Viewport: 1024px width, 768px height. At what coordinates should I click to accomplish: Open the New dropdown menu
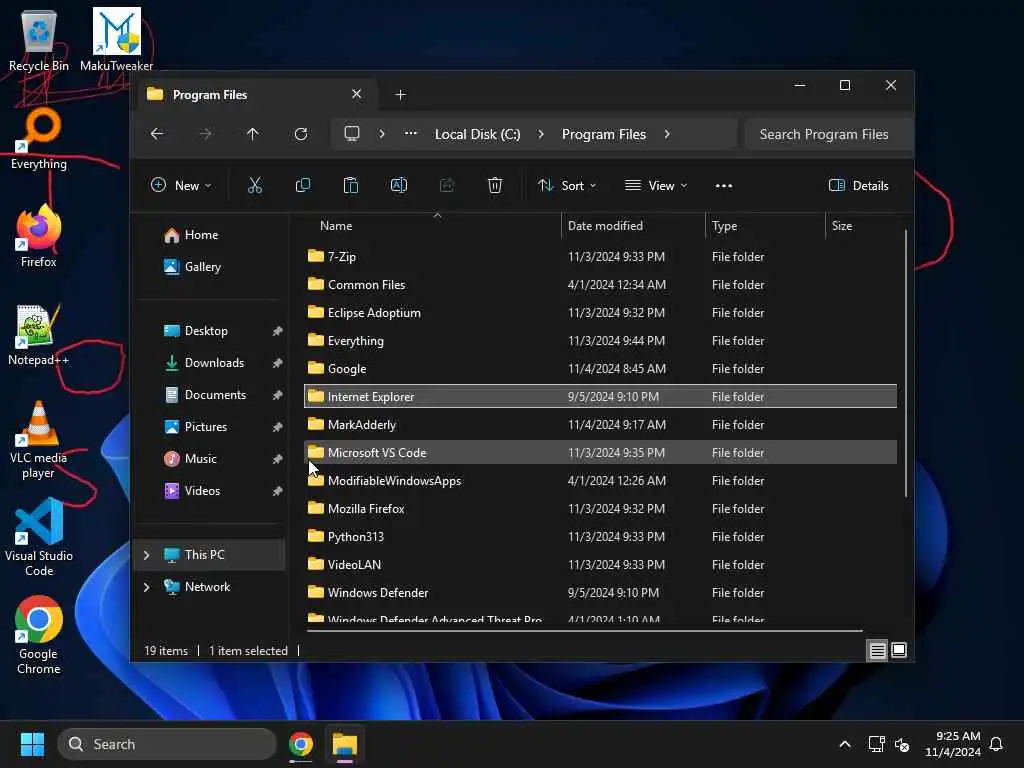(x=181, y=185)
